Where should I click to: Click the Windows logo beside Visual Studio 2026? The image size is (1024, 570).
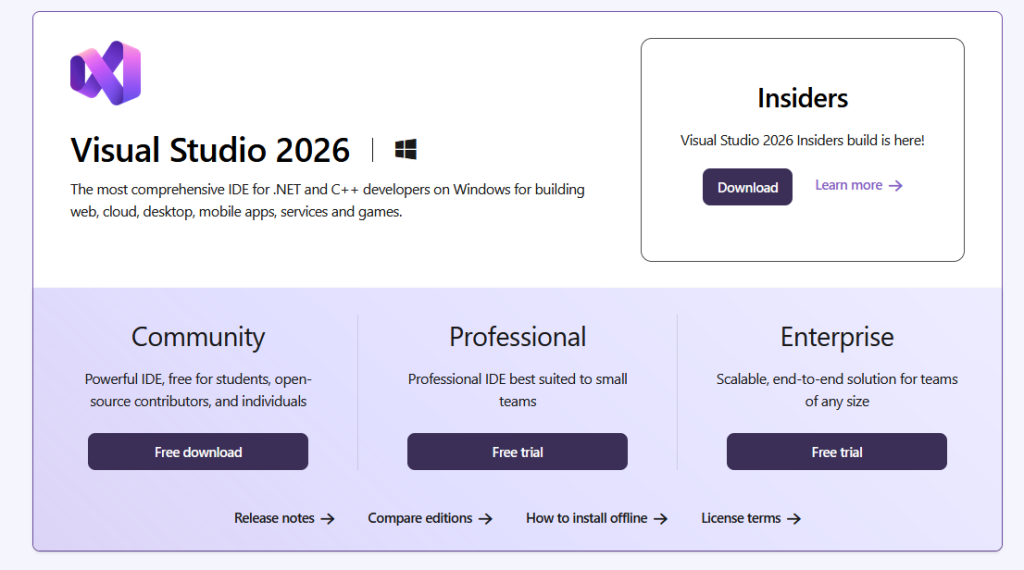click(406, 150)
